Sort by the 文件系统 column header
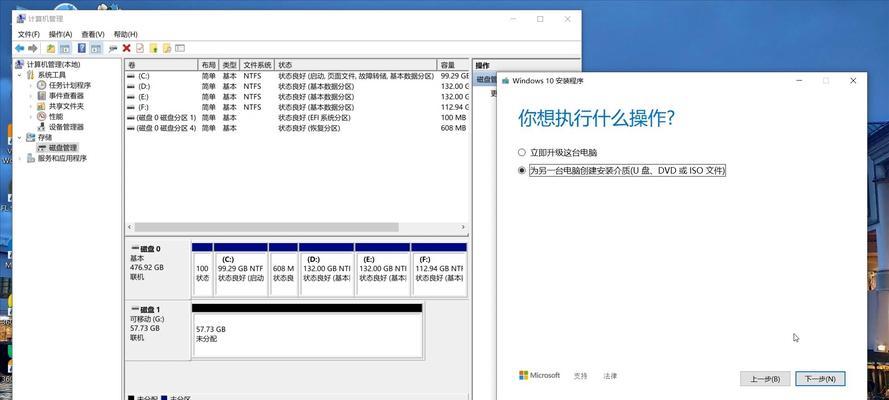This screenshot has height=400, width=889. pyautogui.click(x=257, y=65)
